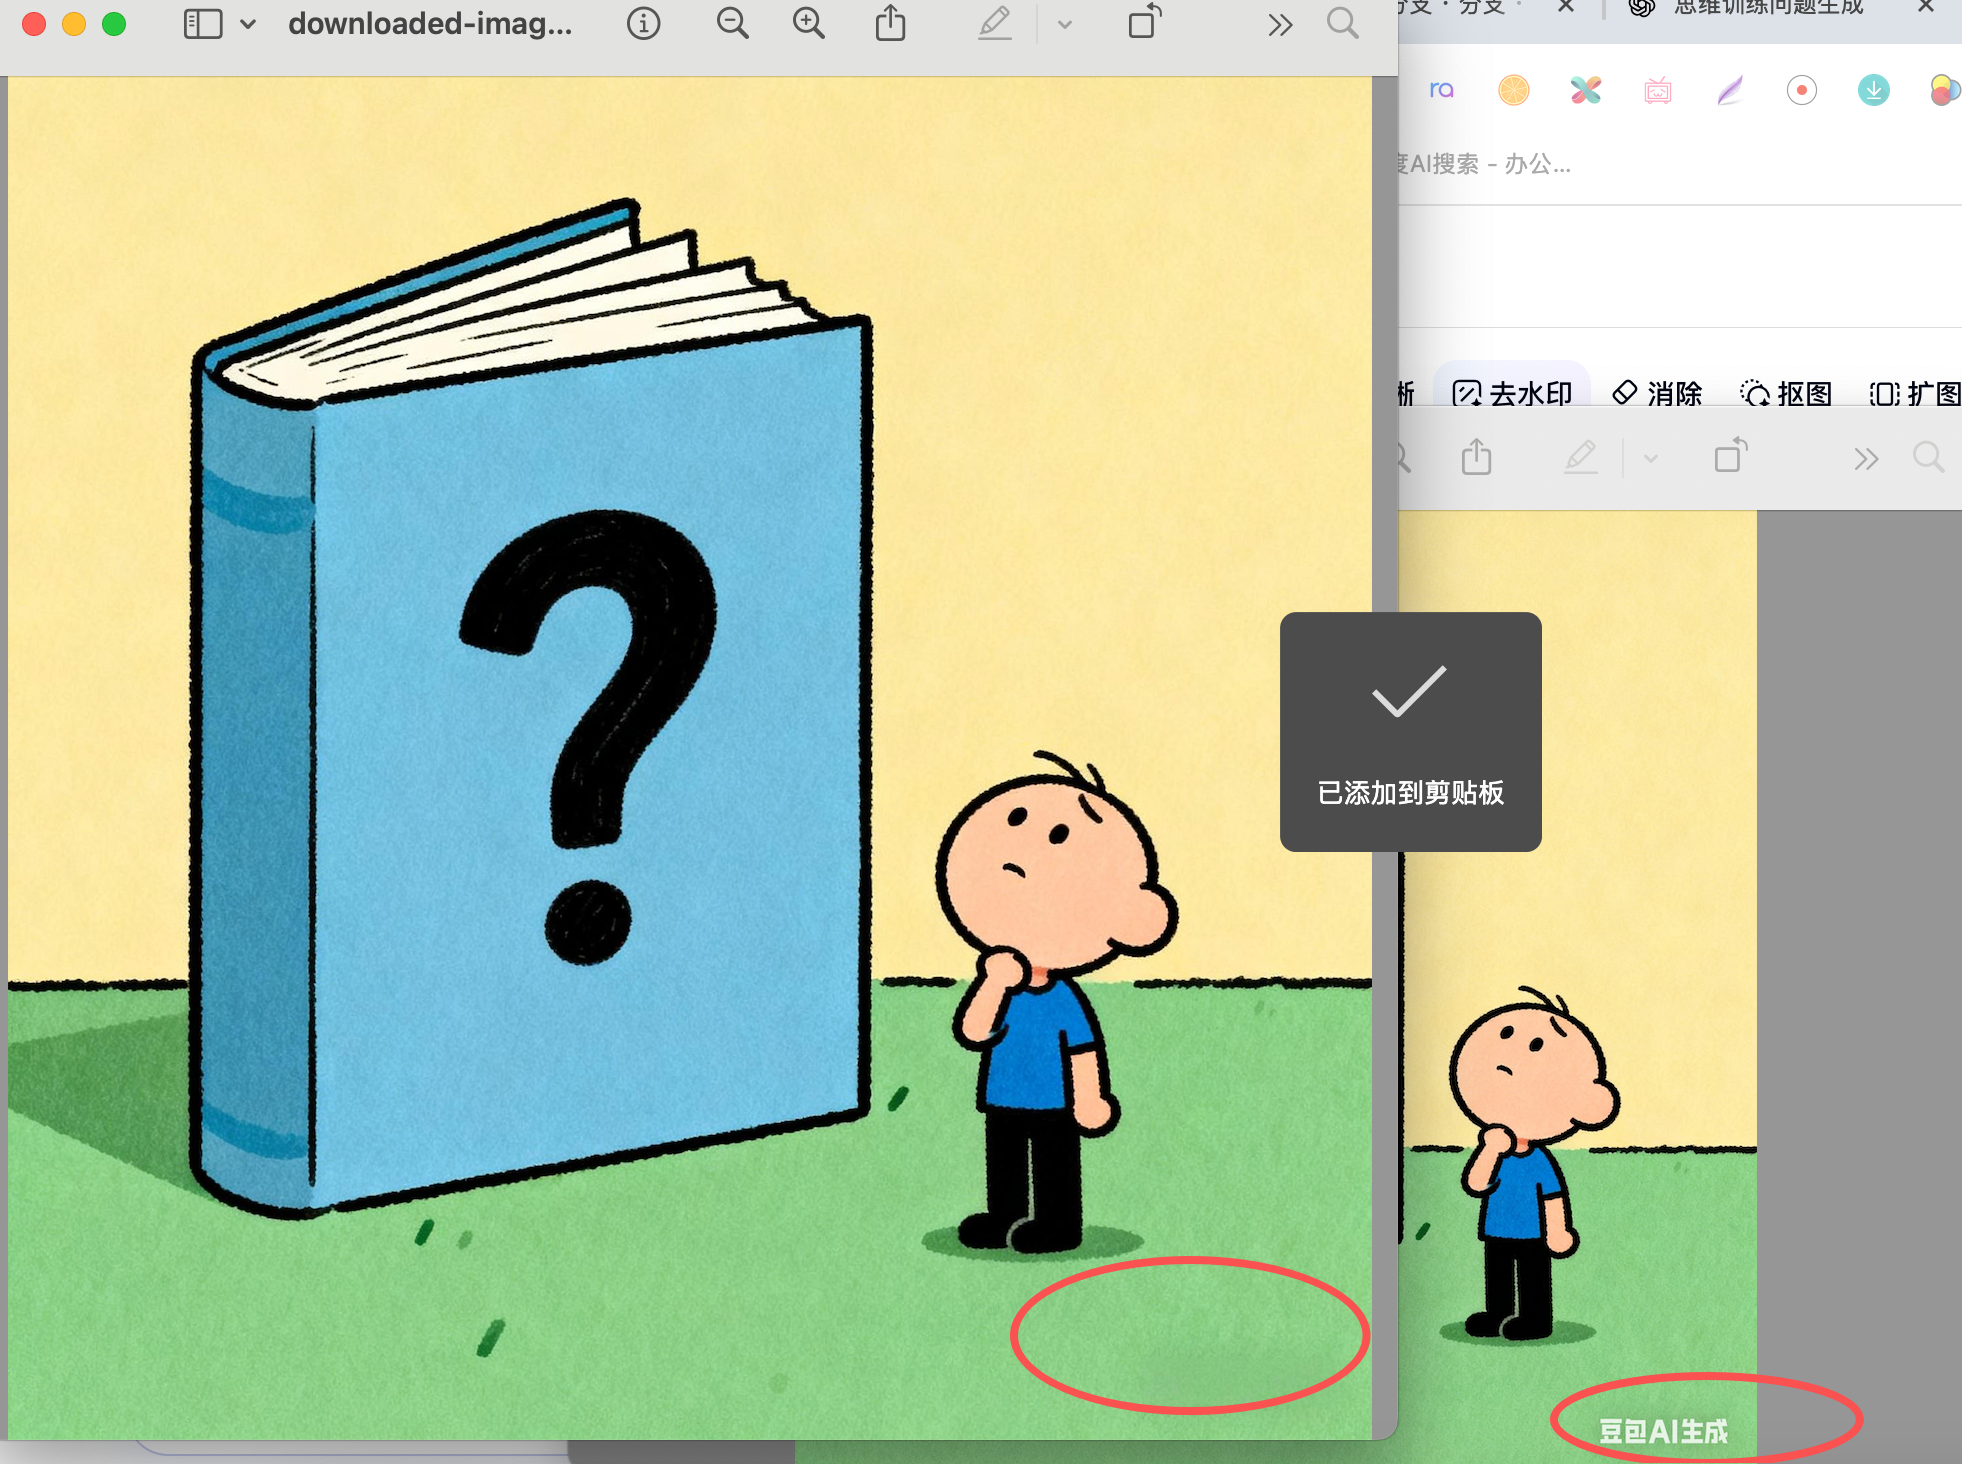Open the pink TV bilibili extension
Viewport: 1962px width, 1464px height.
coord(1657,91)
